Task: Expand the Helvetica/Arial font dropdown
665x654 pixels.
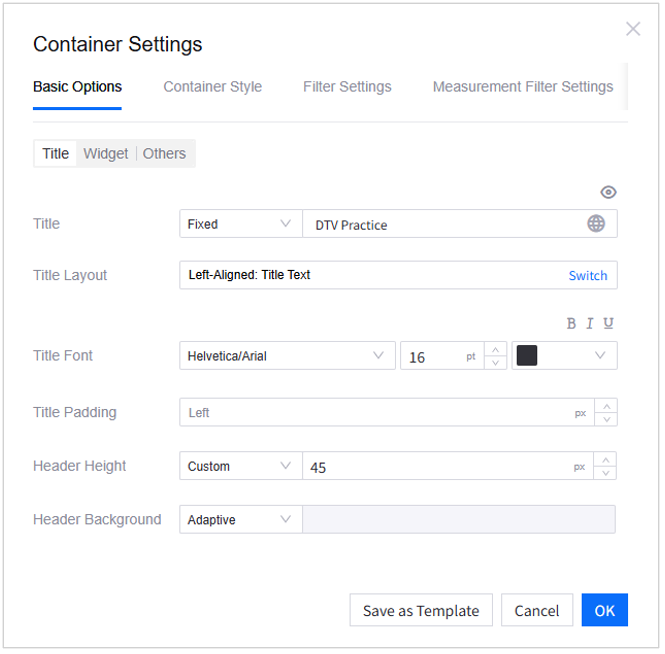Action: pos(288,356)
